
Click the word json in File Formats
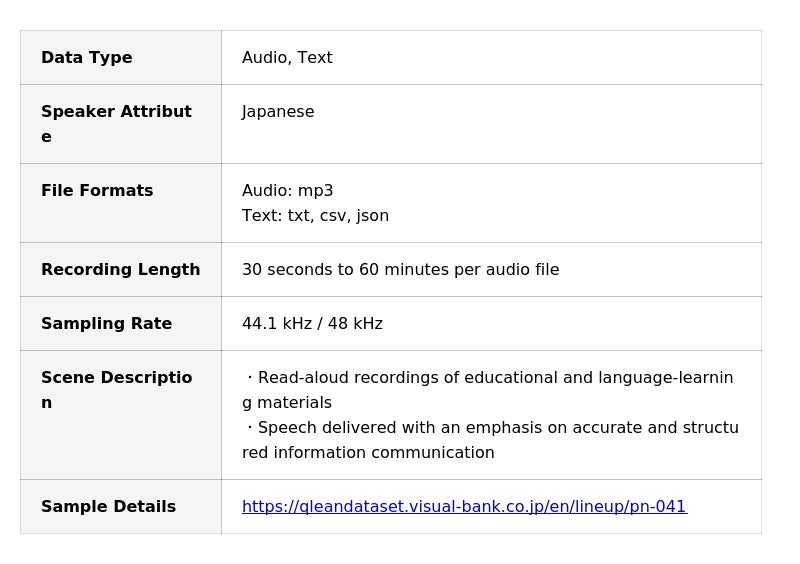coord(373,216)
